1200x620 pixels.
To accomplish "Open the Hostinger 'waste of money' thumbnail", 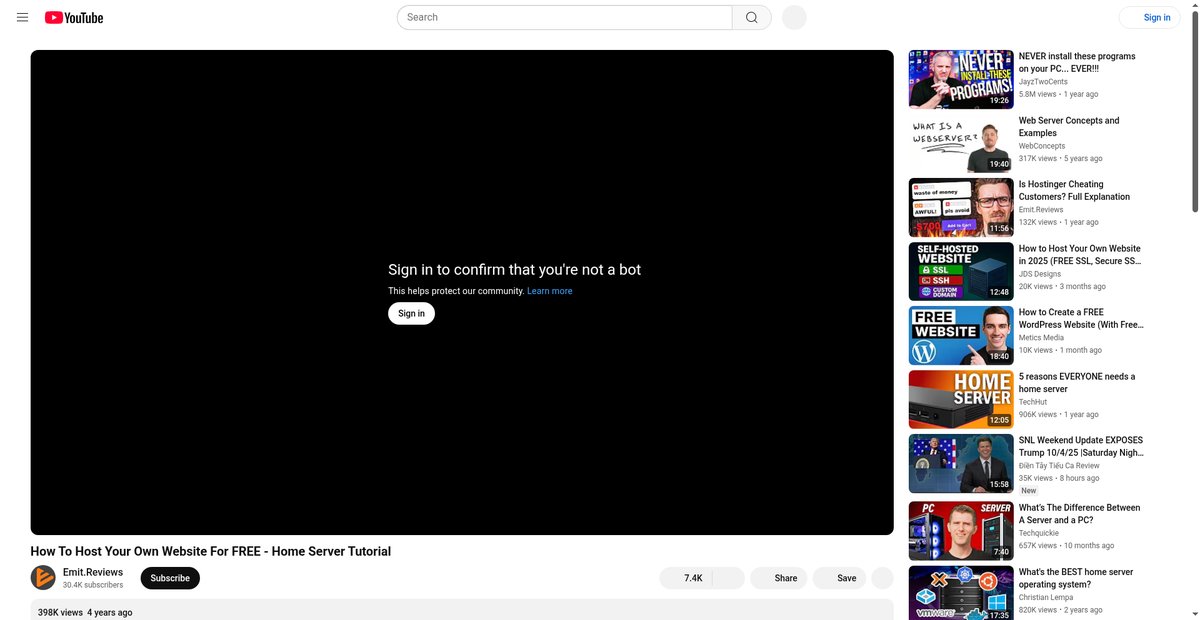I will coord(961,207).
